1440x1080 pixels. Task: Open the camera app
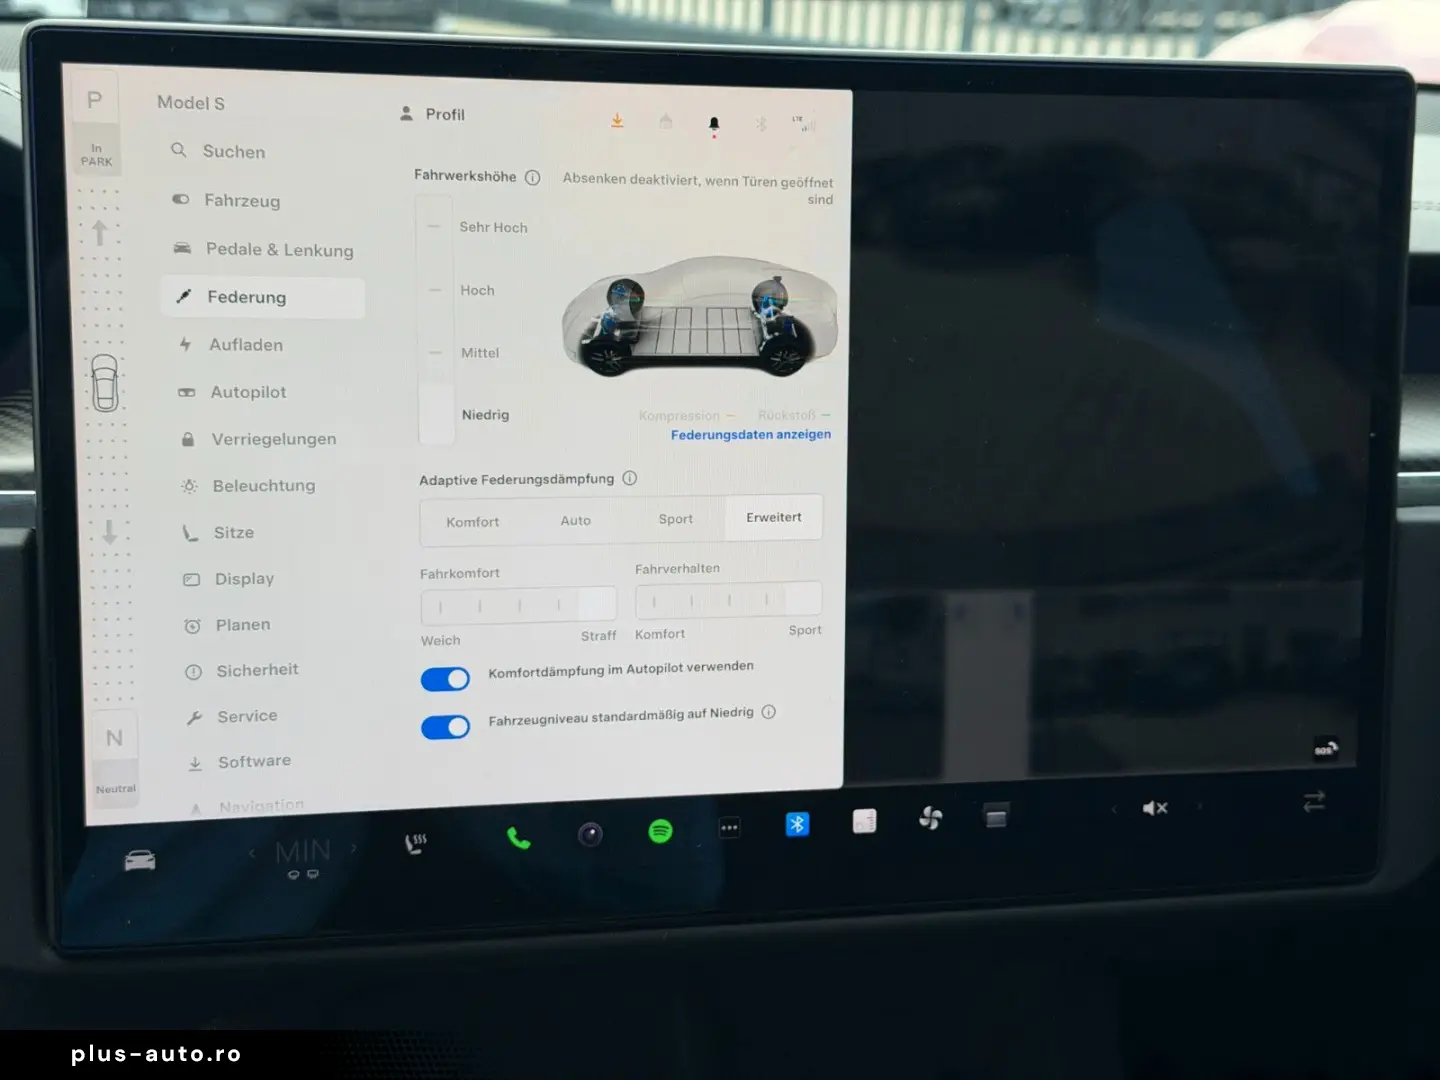(x=591, y=834)
